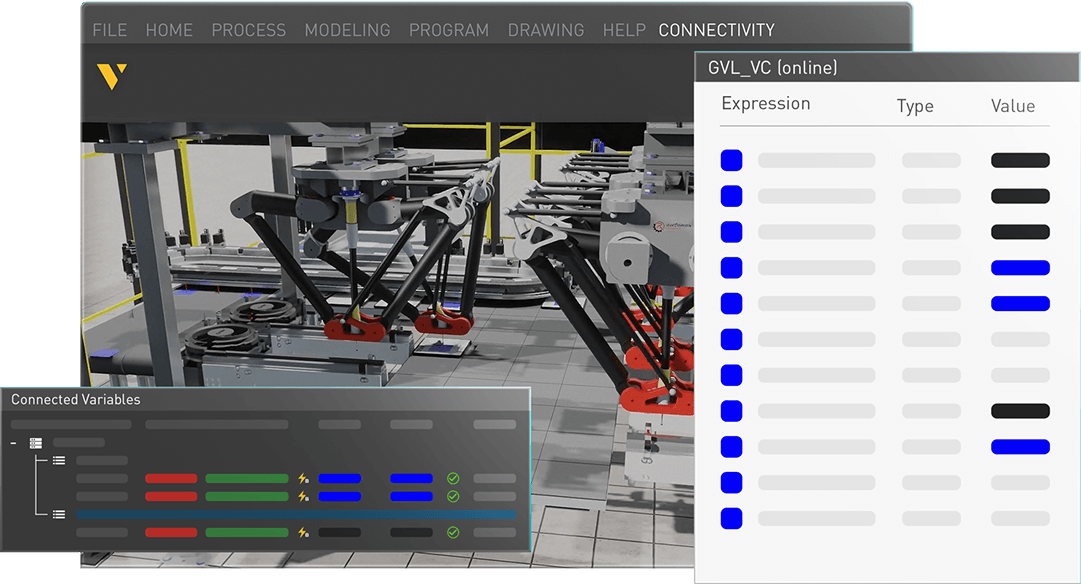The height and width of the screenshot is (584, 1081).
Task: Select the highlighted blue row in Connected Variables
Action: click(296, 514)
